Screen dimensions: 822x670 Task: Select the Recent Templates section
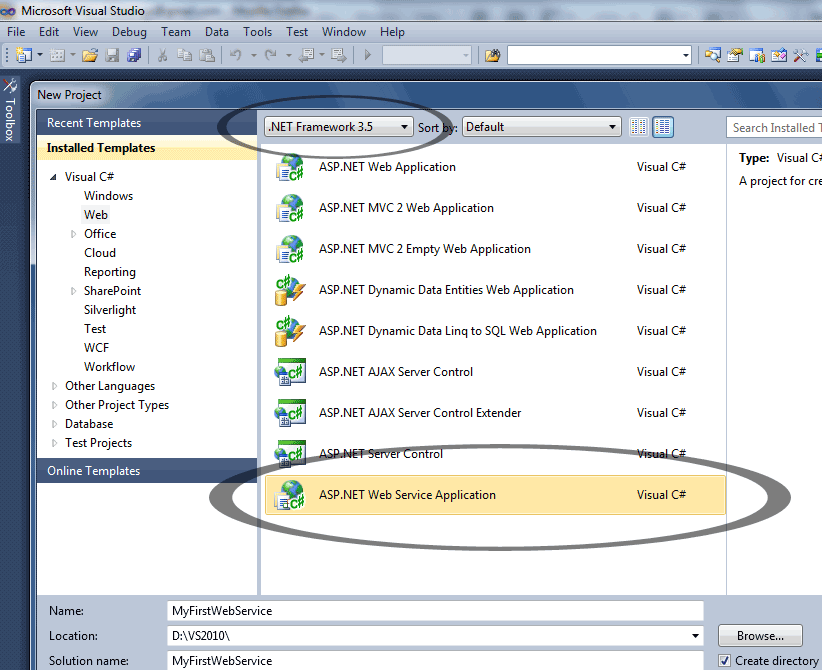tap(147, 123)
